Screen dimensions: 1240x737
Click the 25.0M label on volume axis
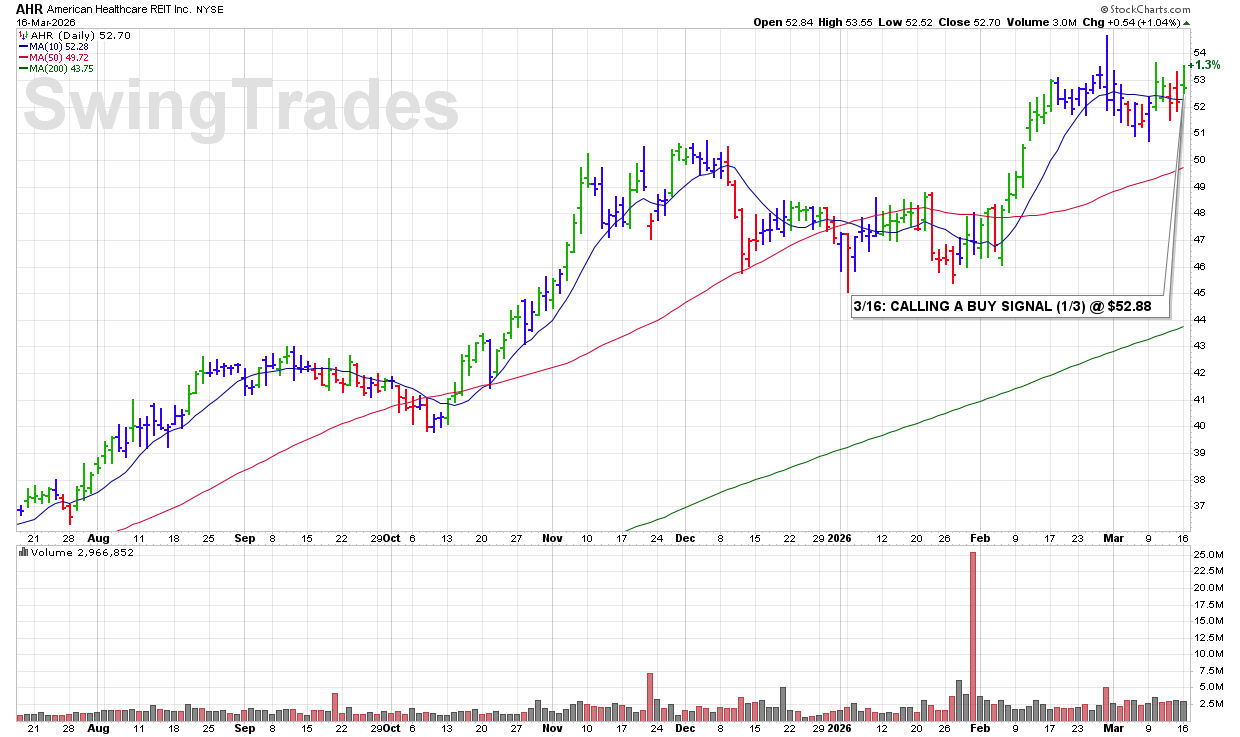[x=1209, y=555]
